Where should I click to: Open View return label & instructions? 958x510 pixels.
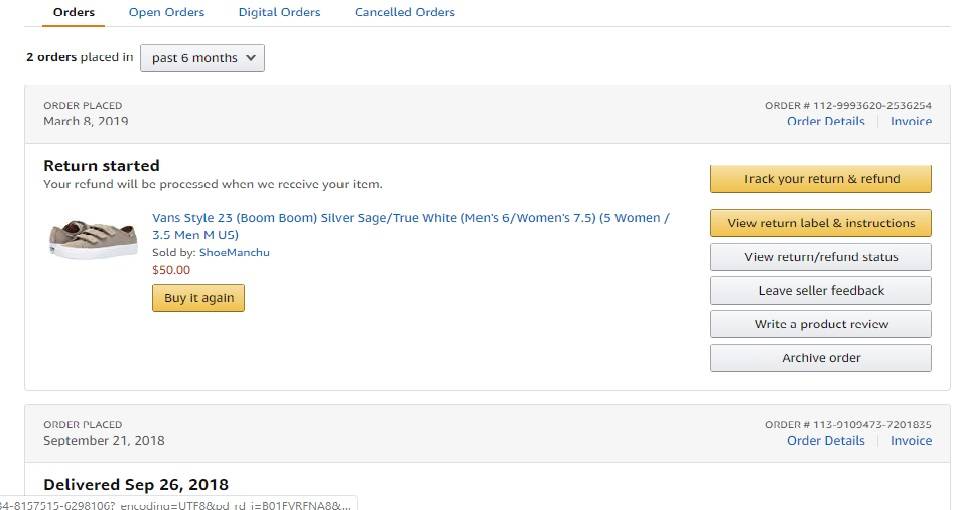pos(821,223)
